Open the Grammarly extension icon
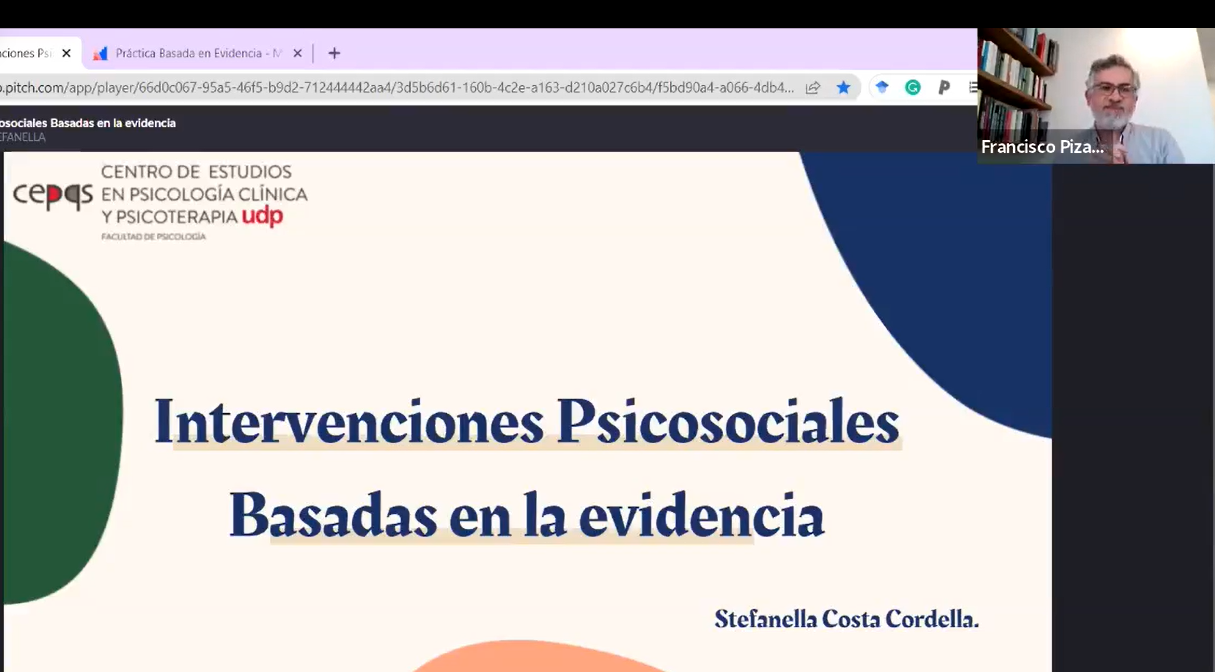The image size is (1215, 672). [x=912, y=88]
